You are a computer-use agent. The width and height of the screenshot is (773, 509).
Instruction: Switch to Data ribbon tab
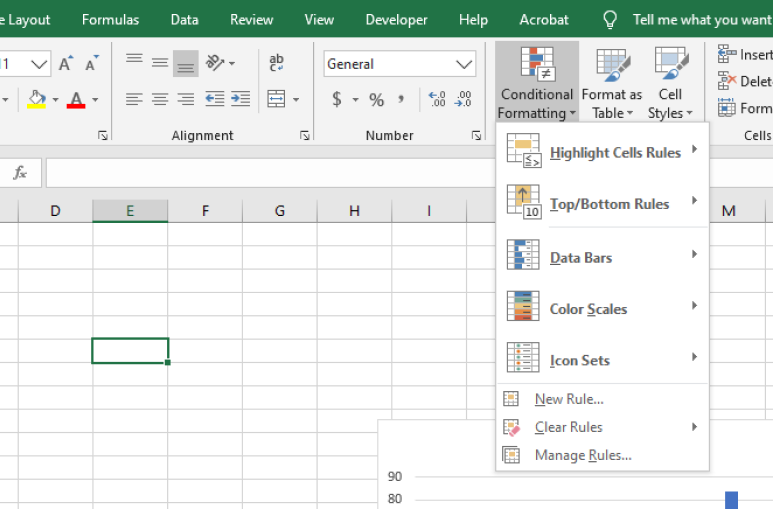tap(184, 20)
